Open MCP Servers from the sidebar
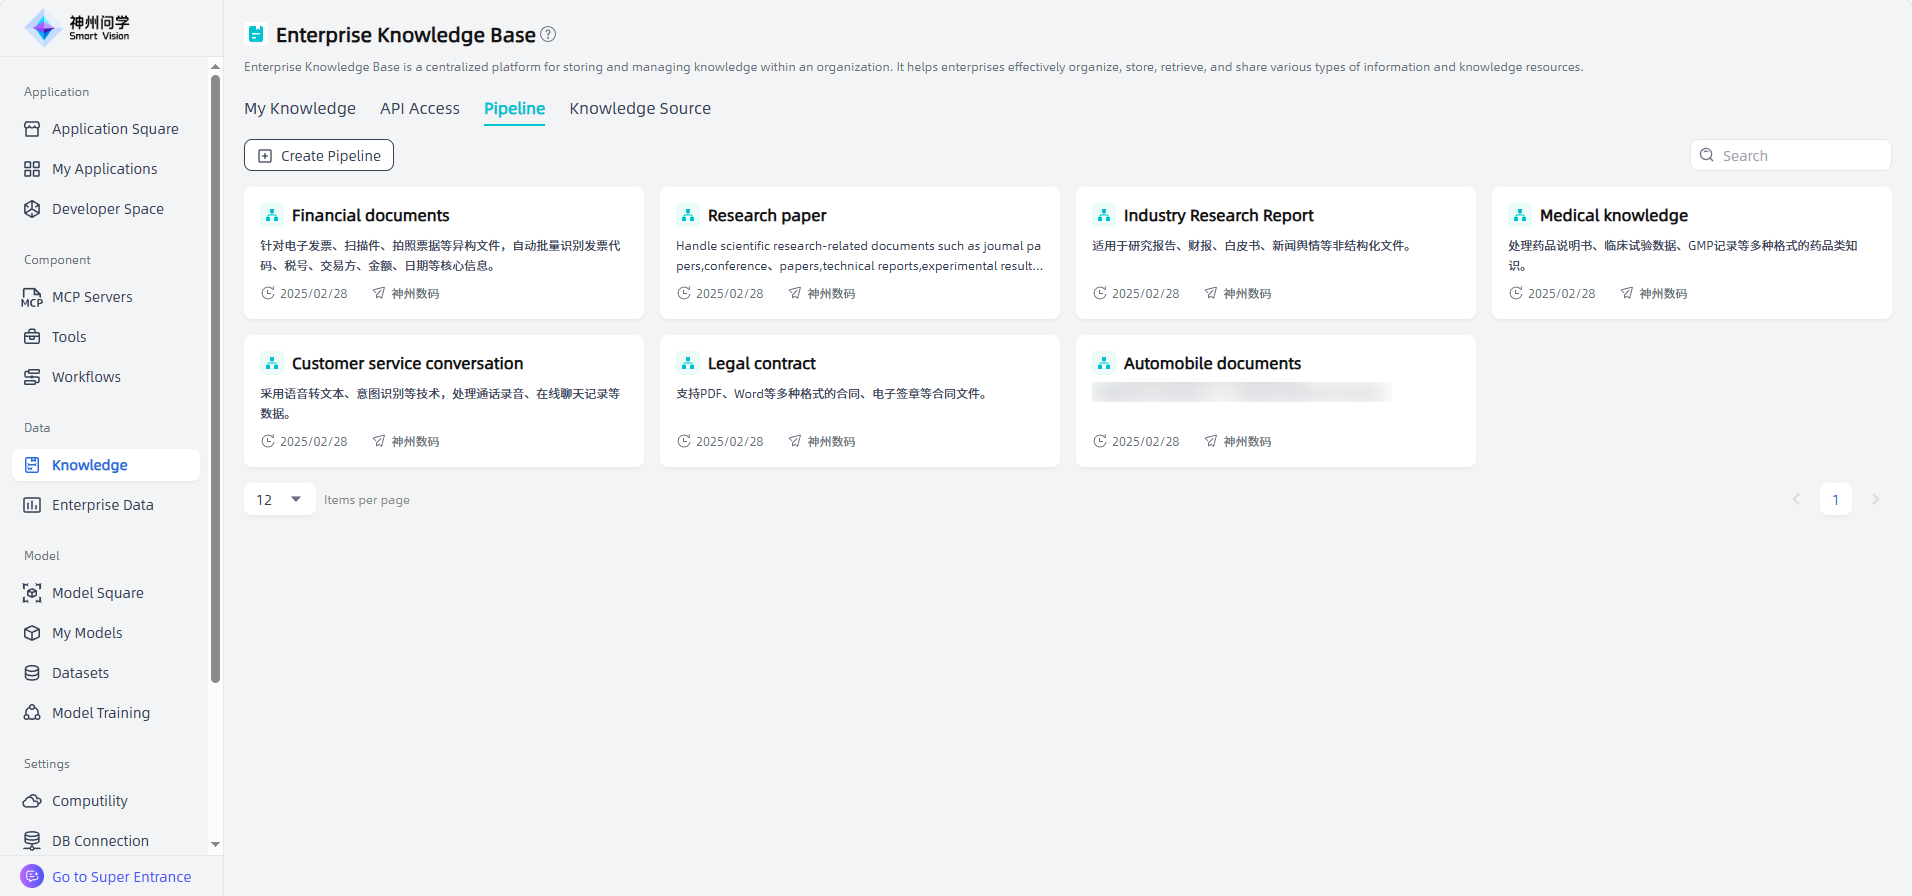Image resolution: width=1912 pixels, height=896 pixels. coord(91,297)
